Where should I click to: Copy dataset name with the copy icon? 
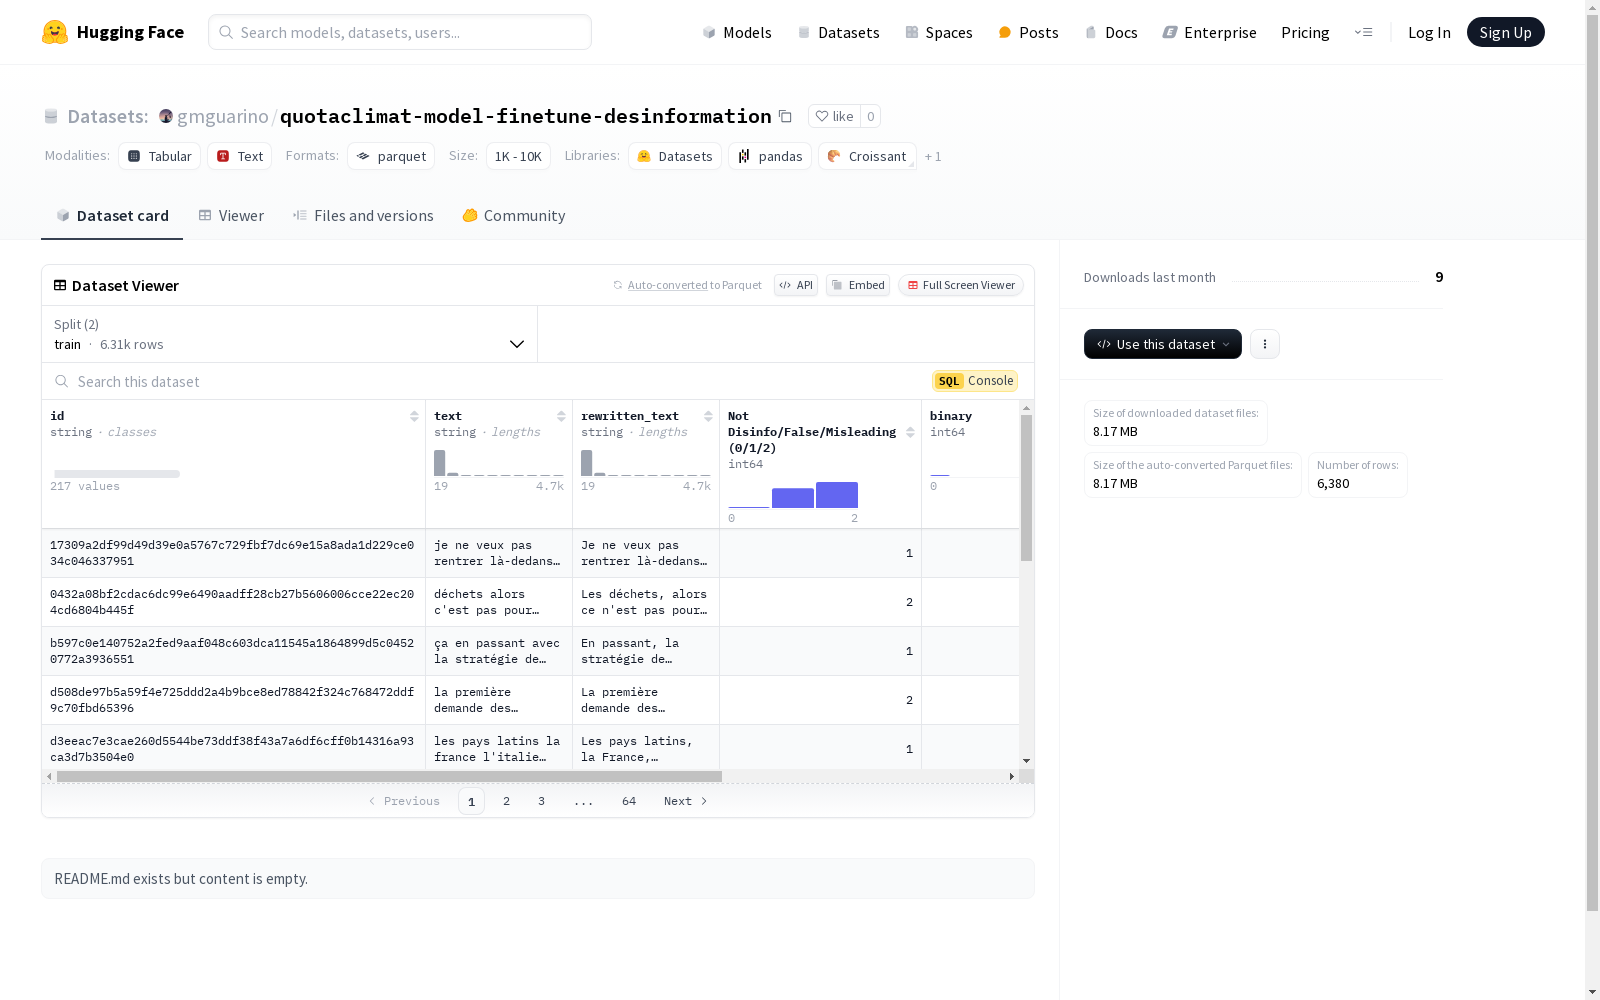pos(785,116)
